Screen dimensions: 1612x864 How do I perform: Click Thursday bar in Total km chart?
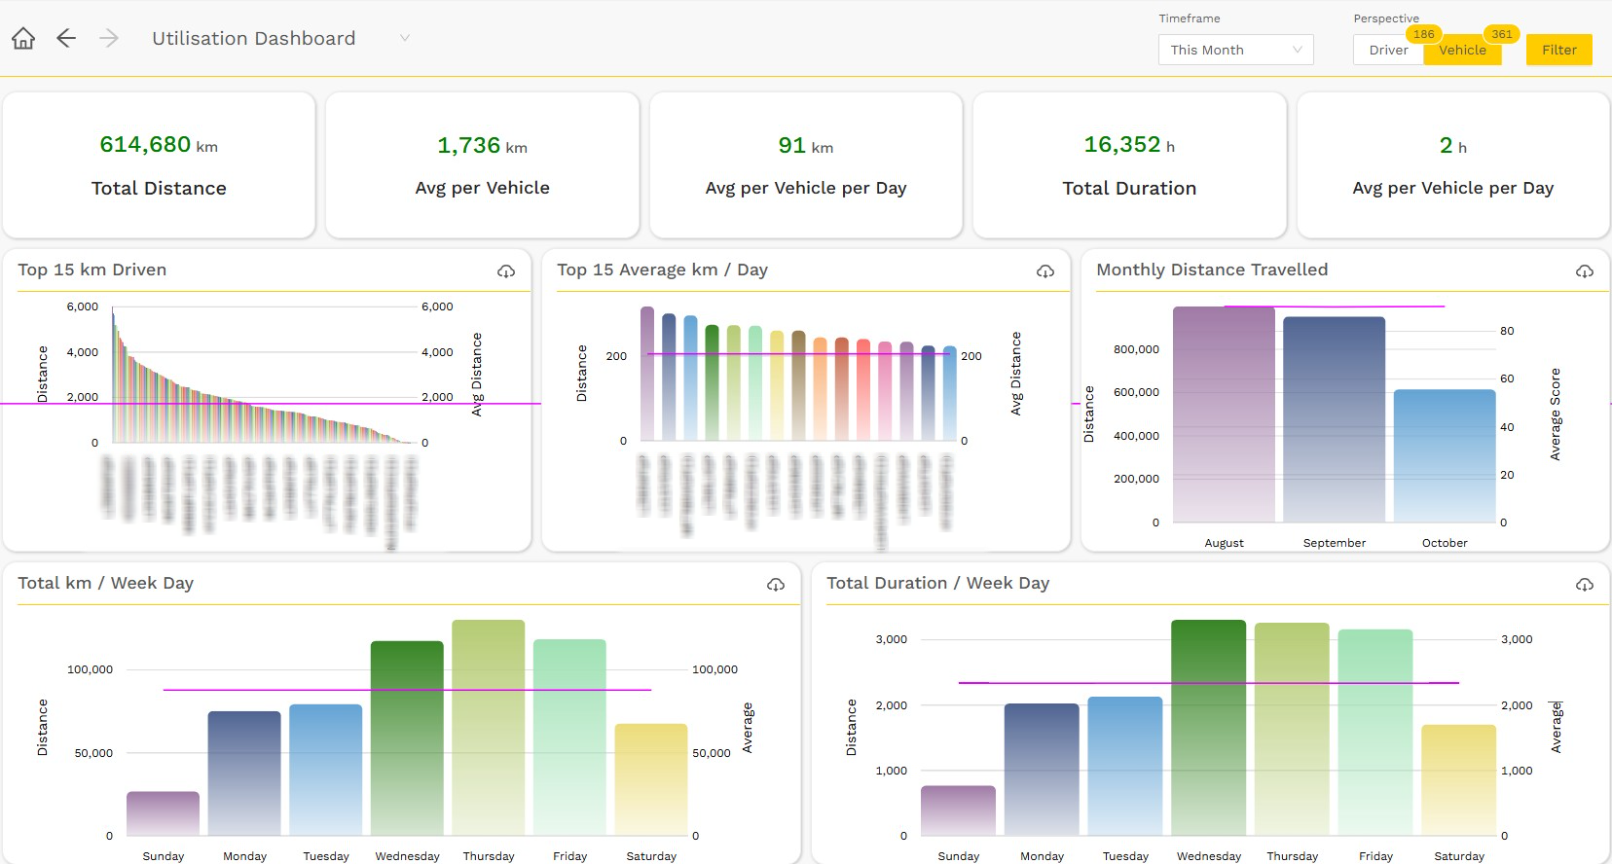coord(488,728)
